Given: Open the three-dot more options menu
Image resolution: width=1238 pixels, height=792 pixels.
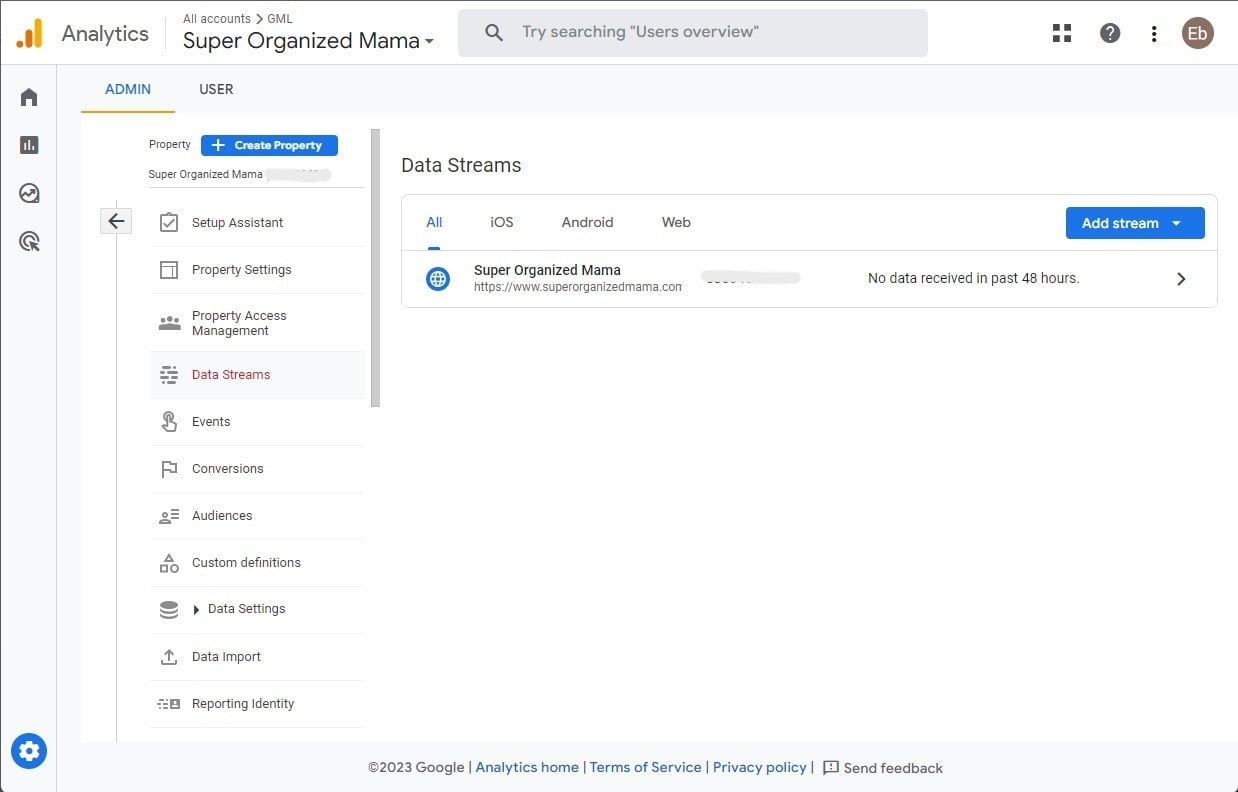Looking at the screenshot, I should point(1154,33).
